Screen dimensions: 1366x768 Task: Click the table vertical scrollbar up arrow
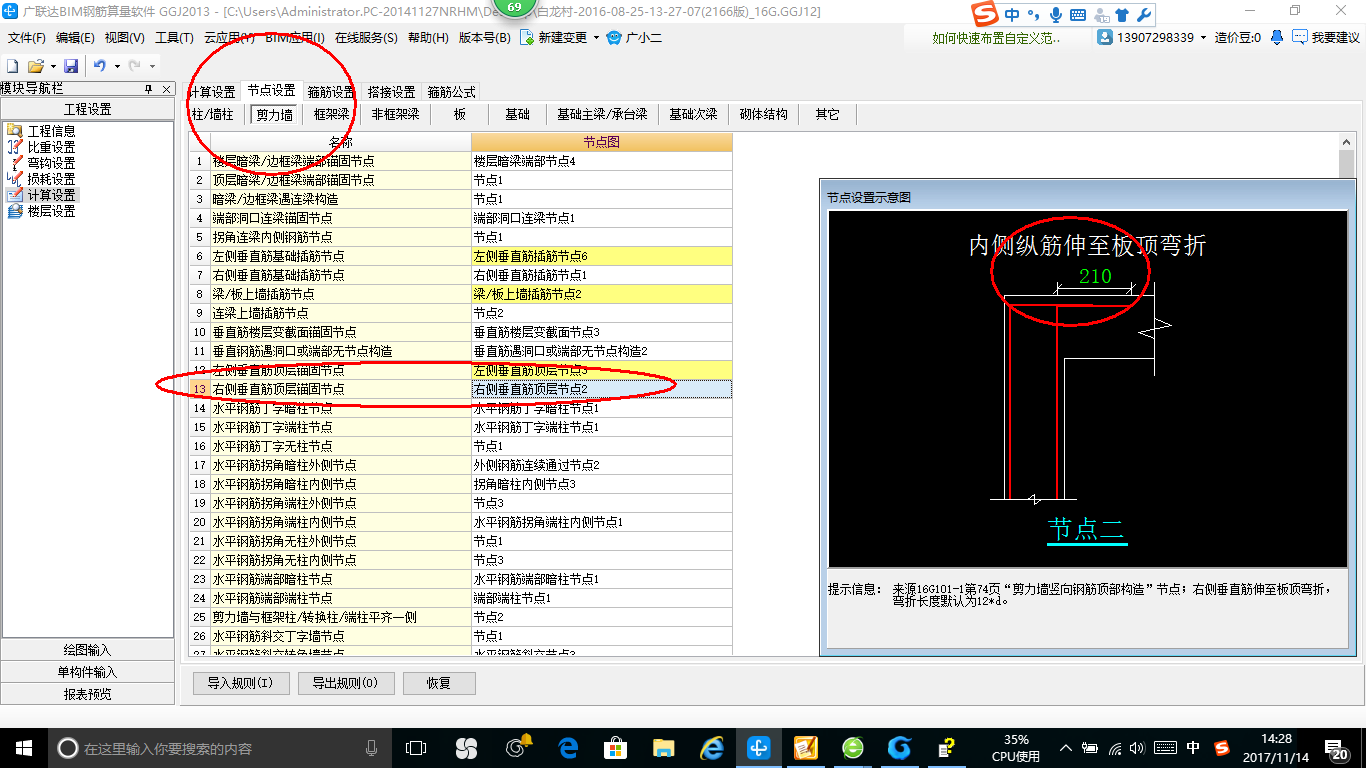coord(1345,142)
